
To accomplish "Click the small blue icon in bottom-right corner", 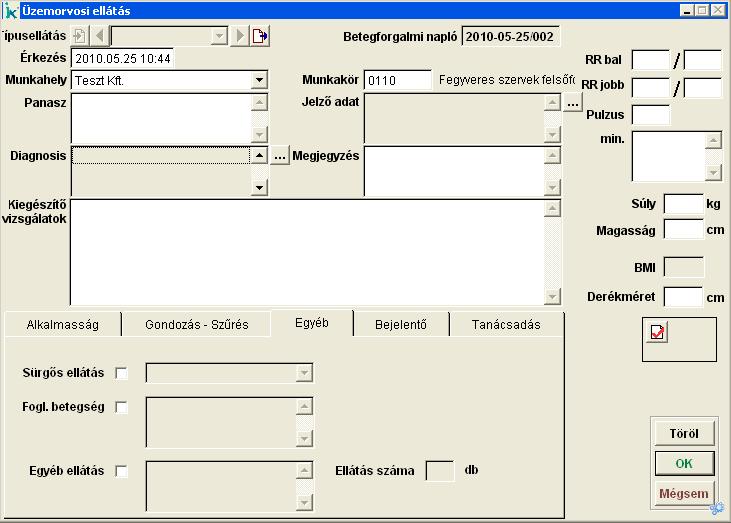I will pyautogui.click(x=717, y=509).
